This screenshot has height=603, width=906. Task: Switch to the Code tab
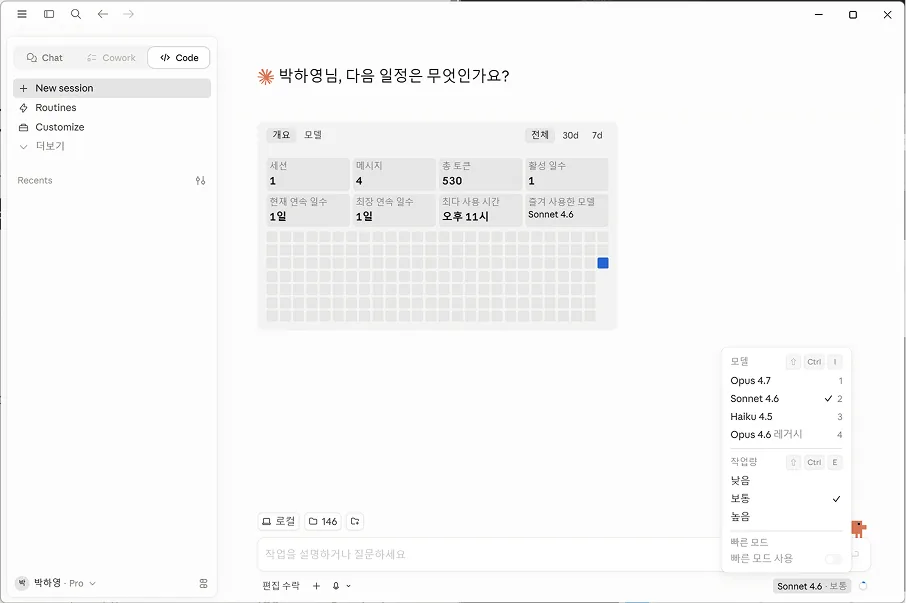point(179,58)
